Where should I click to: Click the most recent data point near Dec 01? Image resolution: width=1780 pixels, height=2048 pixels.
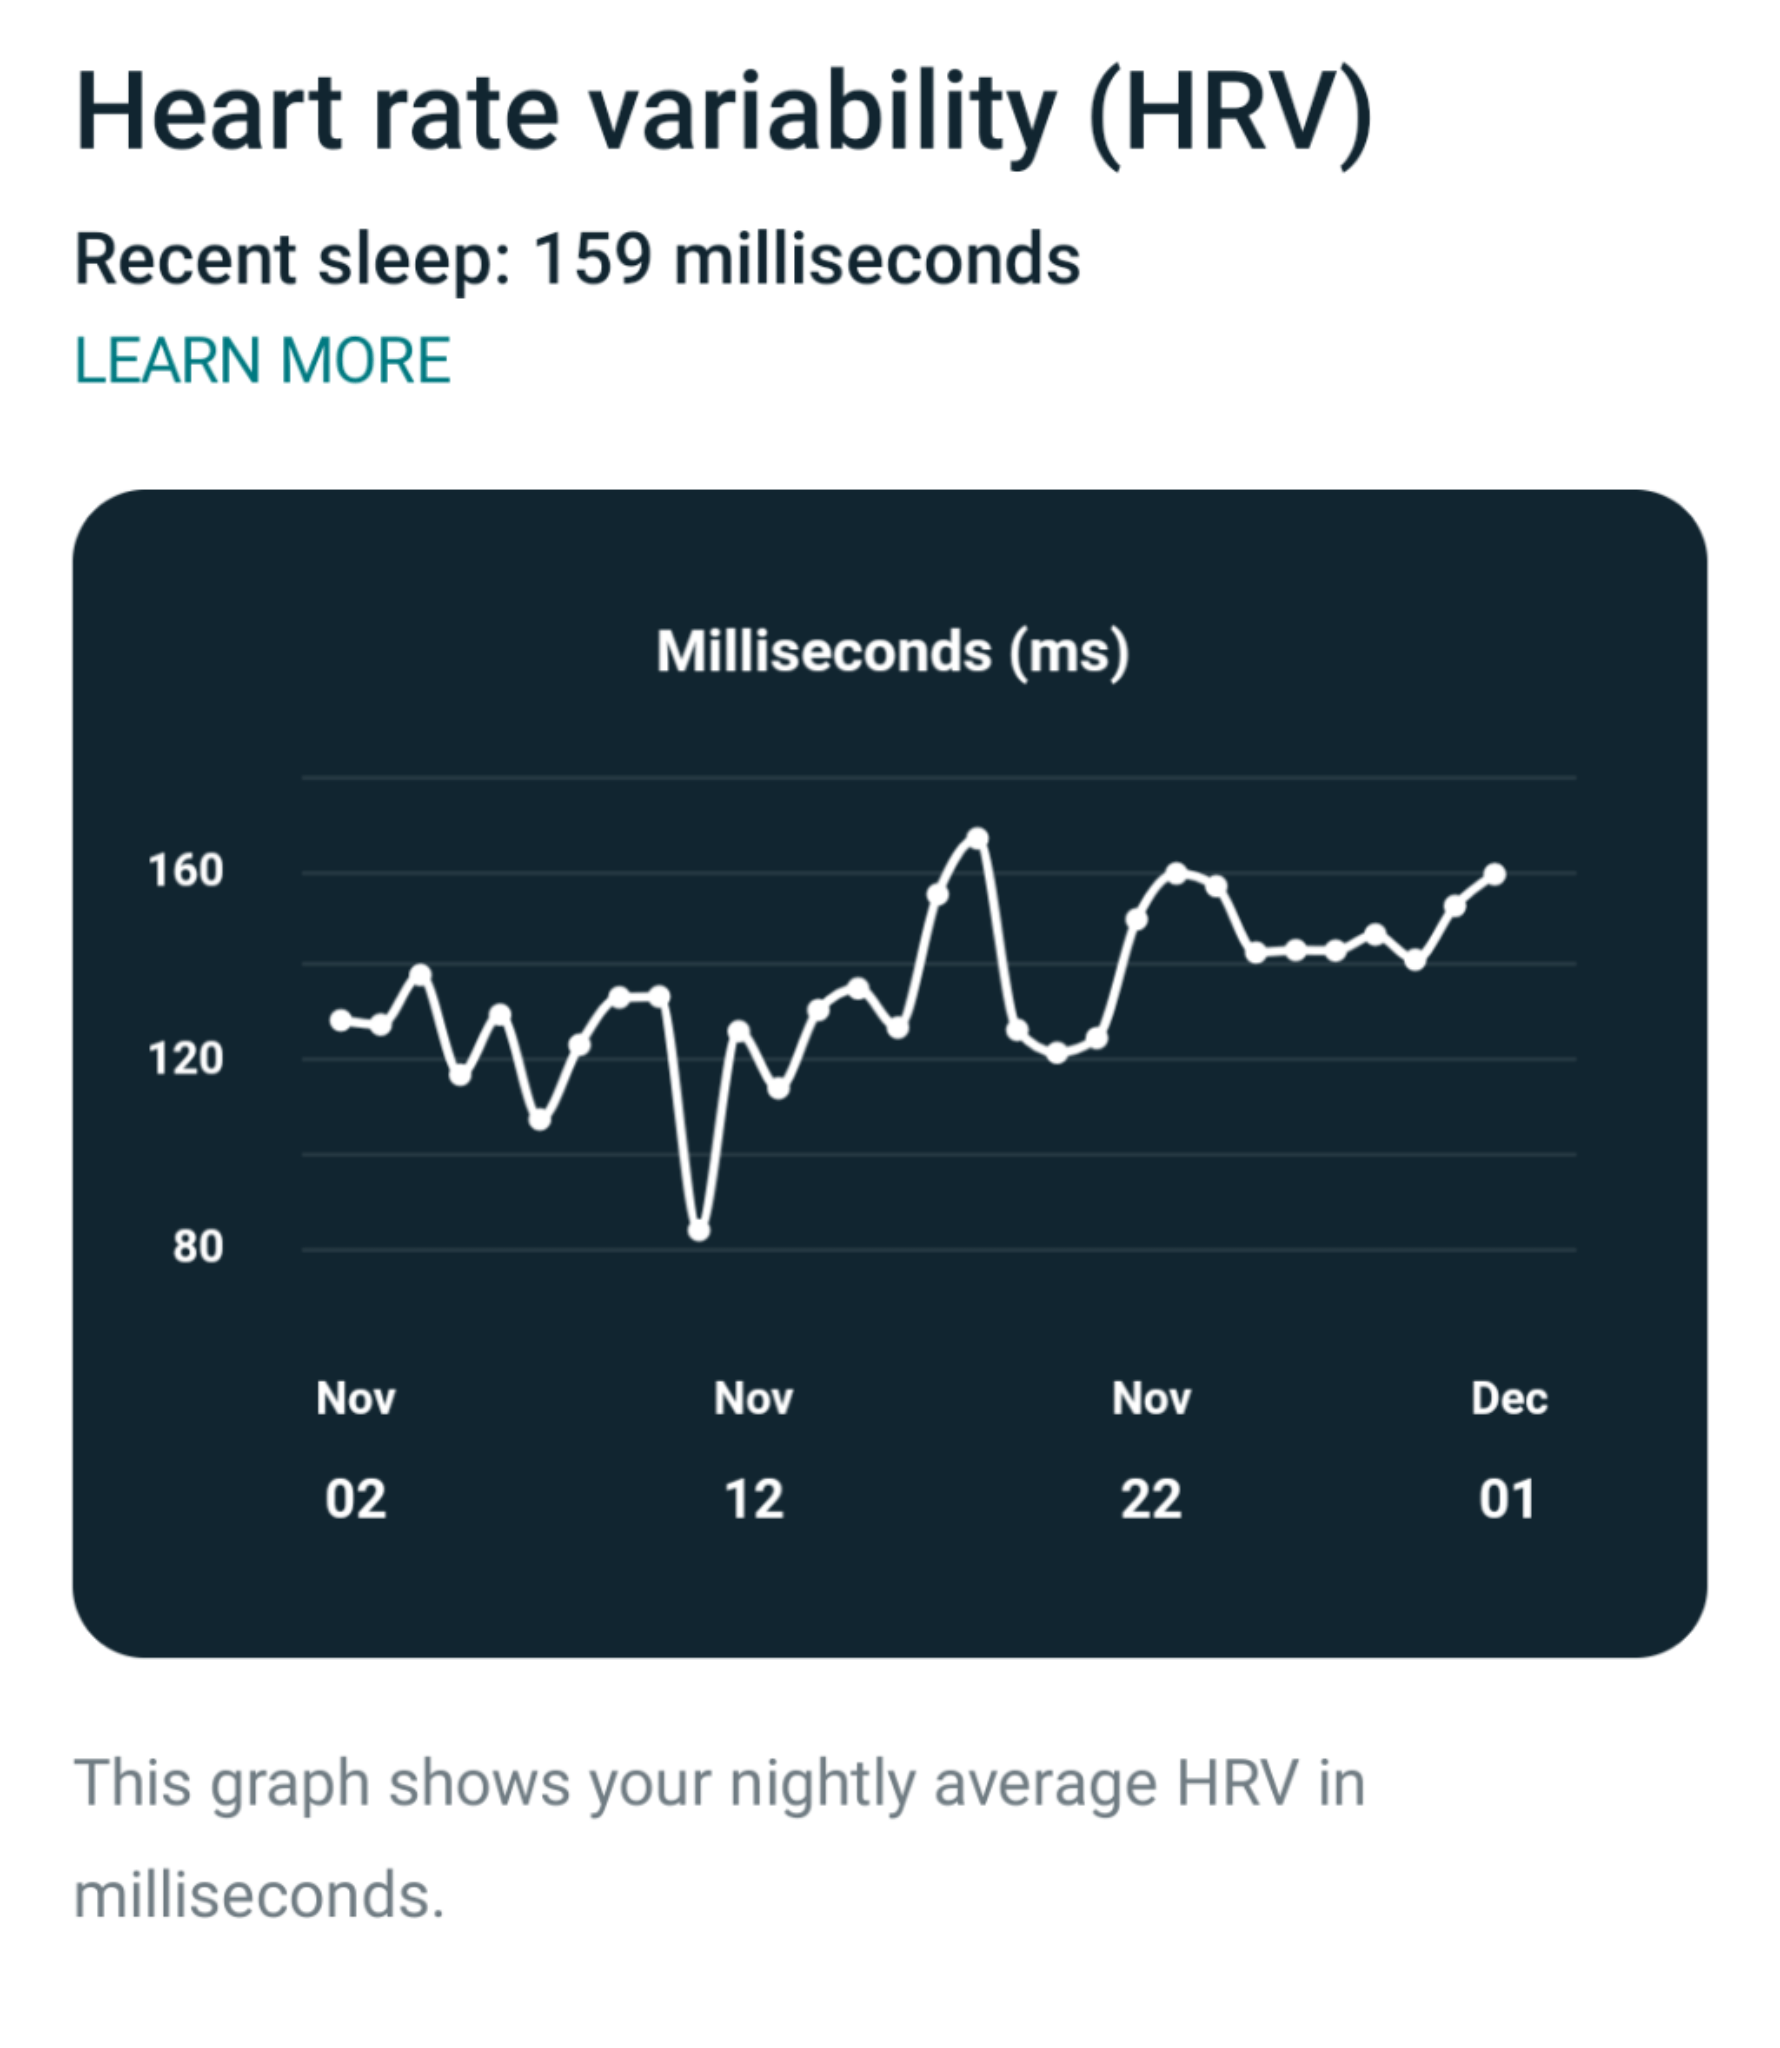click(x=1495, y=873)
